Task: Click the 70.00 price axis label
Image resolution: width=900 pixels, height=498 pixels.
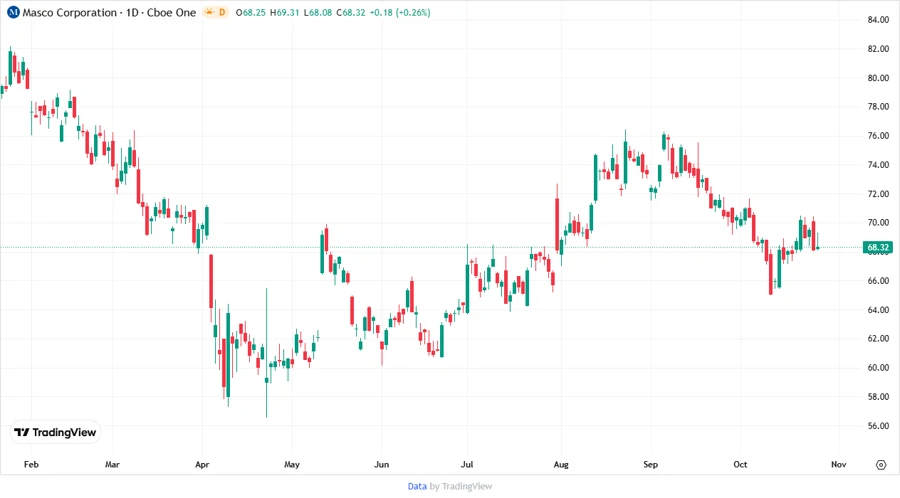Action: click(x=878, y=223)
